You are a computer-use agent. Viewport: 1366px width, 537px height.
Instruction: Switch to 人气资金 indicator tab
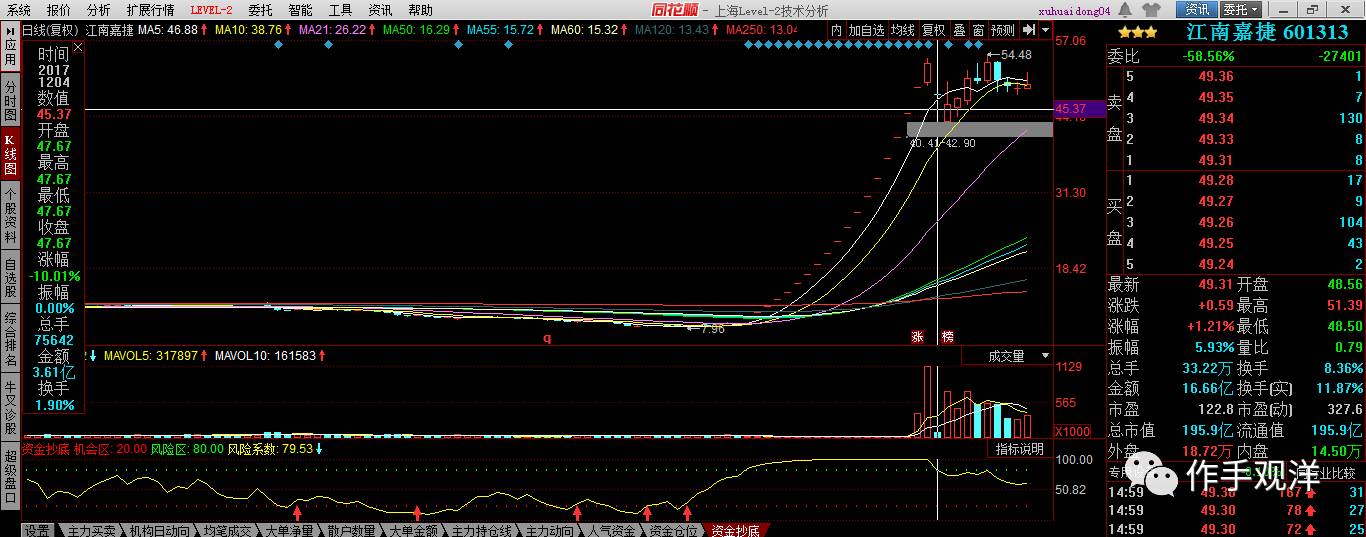[x=612, y=530]
